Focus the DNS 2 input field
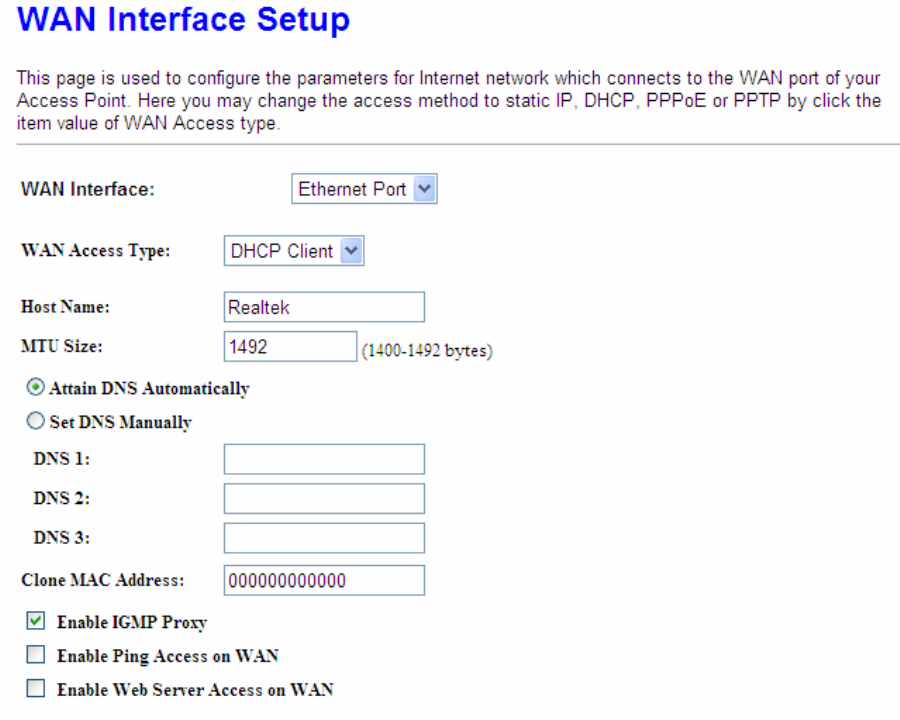Image resolution: width=900 pixels, height=720 pixels. pos(324,498)
